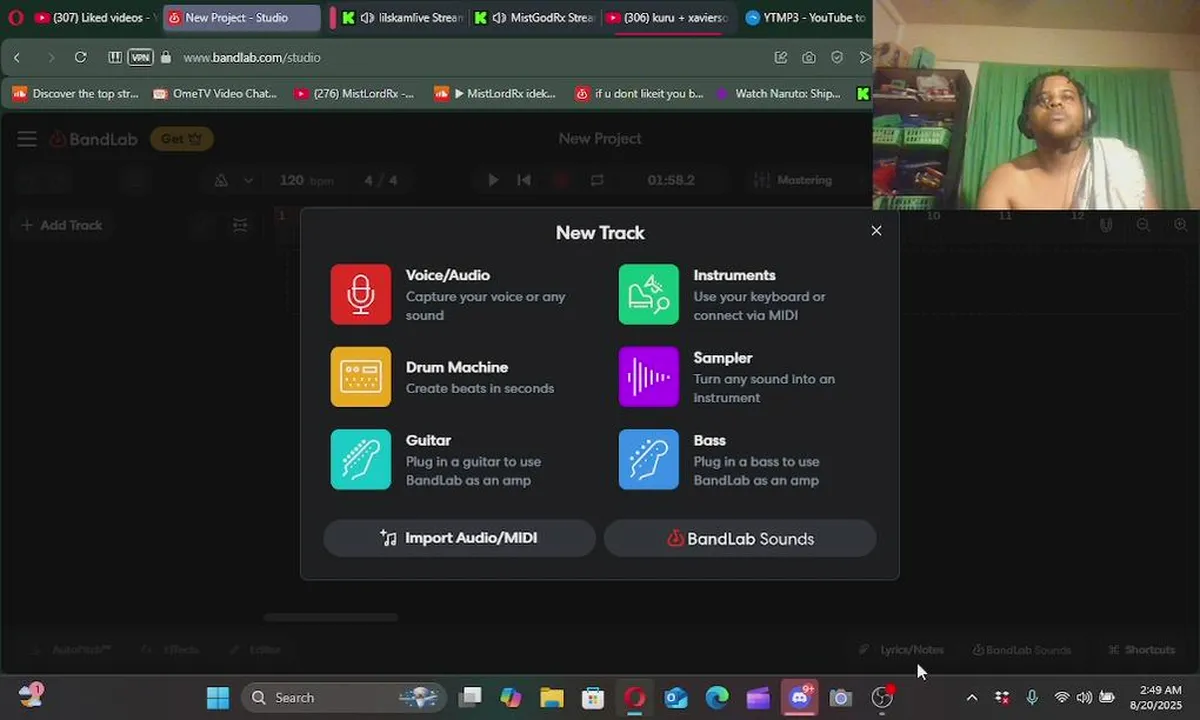Viewport: 1200px width, 720px height.
Task: Select the blue Bass track icon
Action: [x=648, y=460]
